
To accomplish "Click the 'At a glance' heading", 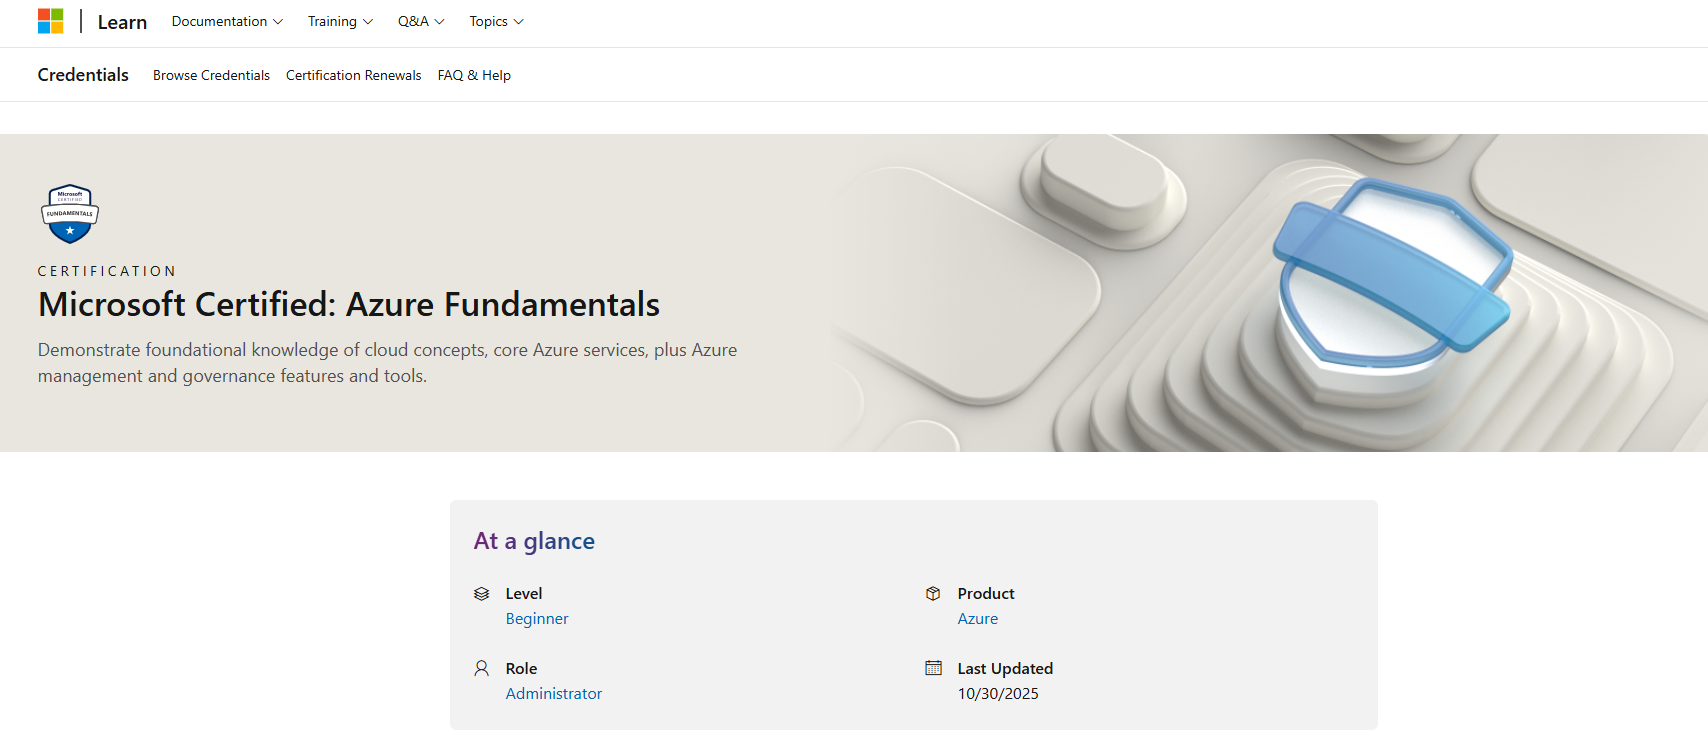I will tap(534, 541).
